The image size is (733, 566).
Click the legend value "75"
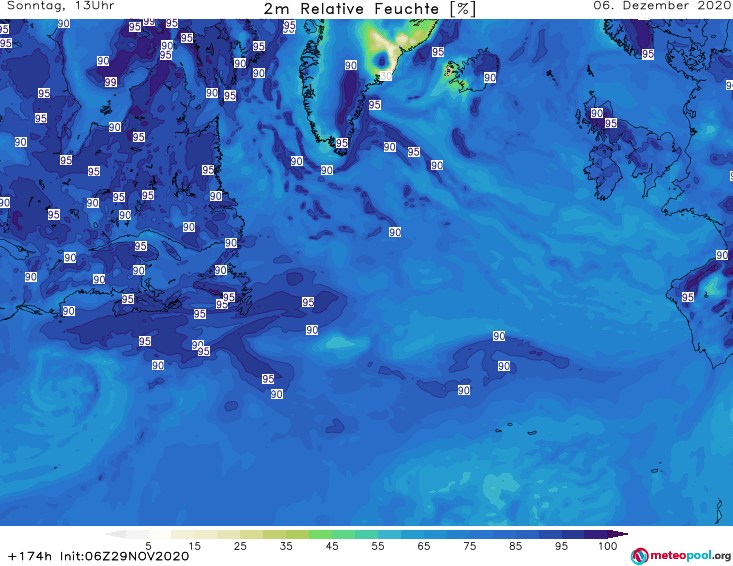pos(469,546)
